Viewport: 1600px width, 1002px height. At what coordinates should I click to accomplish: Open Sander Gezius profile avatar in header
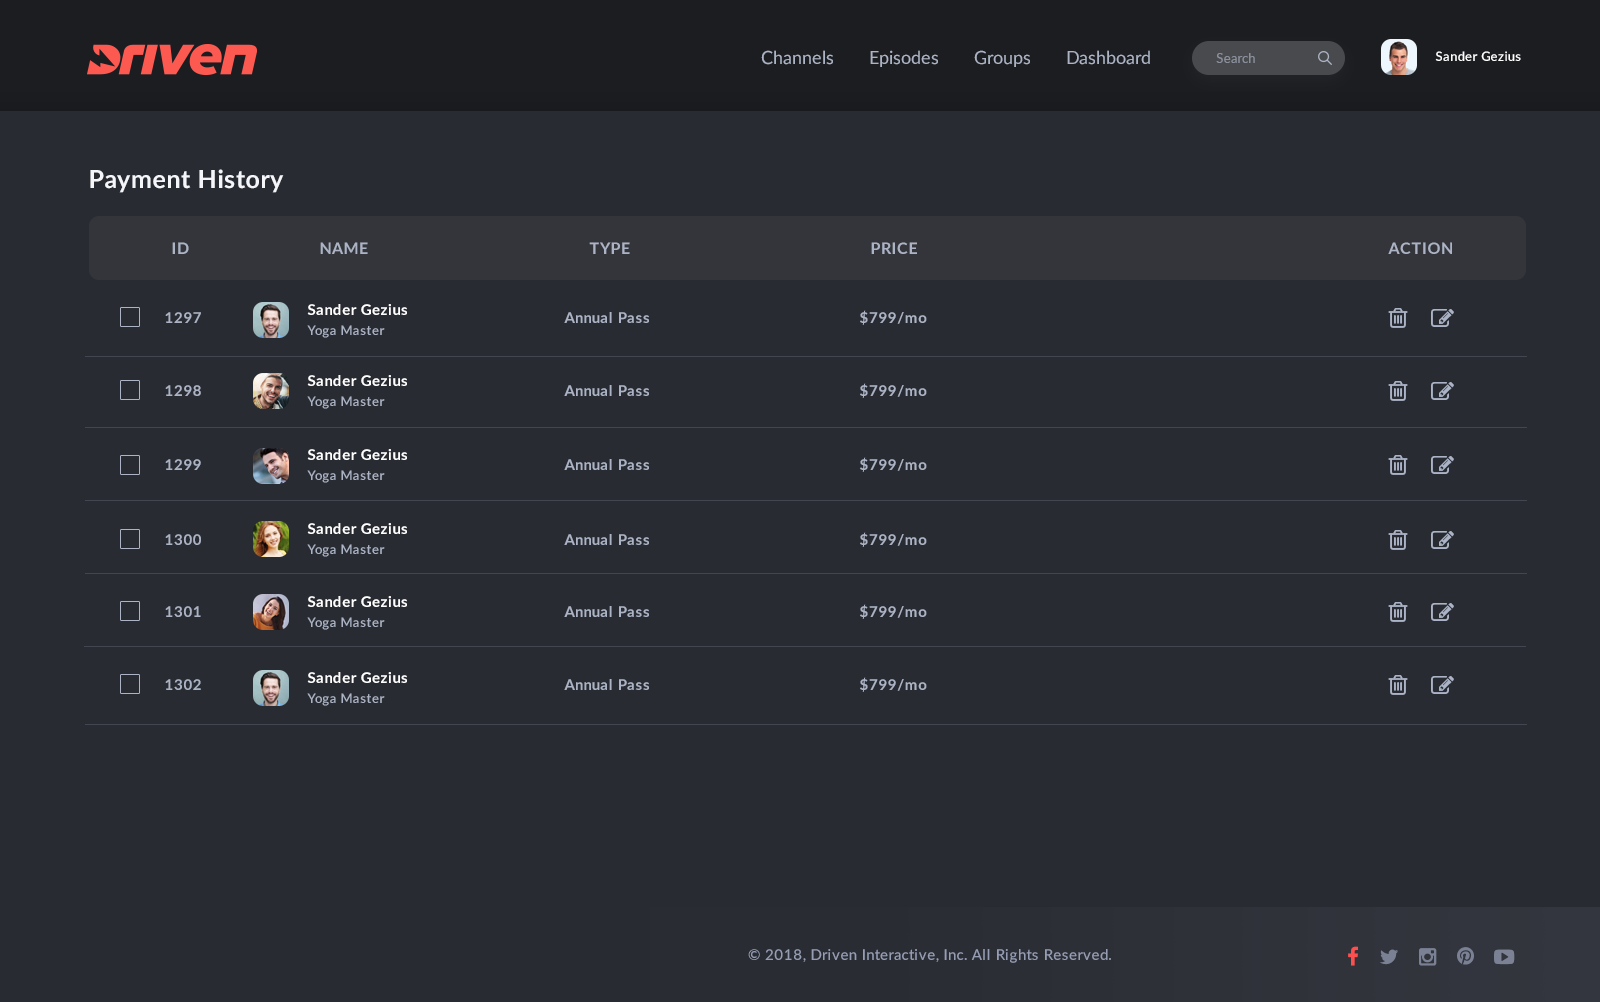point(1398,57)
